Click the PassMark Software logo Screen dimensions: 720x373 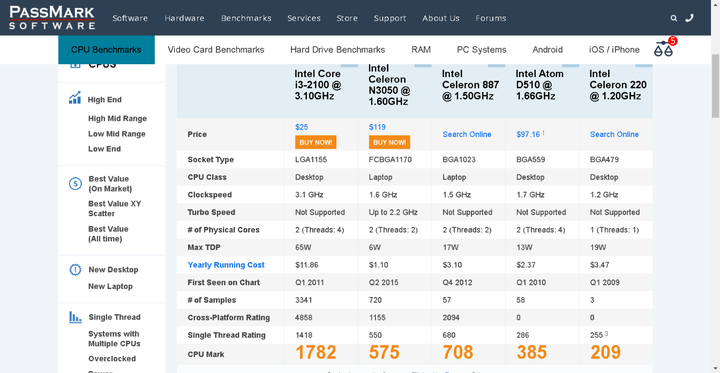[52, 18]
